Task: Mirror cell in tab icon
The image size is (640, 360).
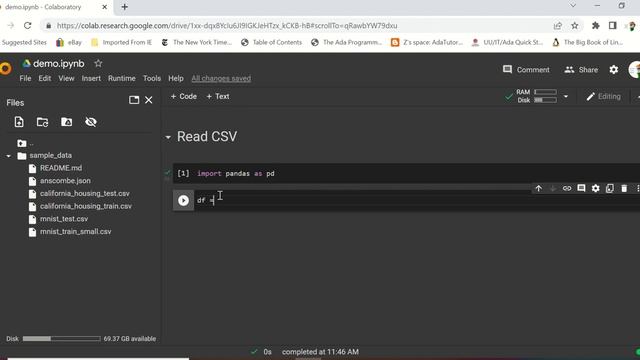Action: (x=610, y=188)
